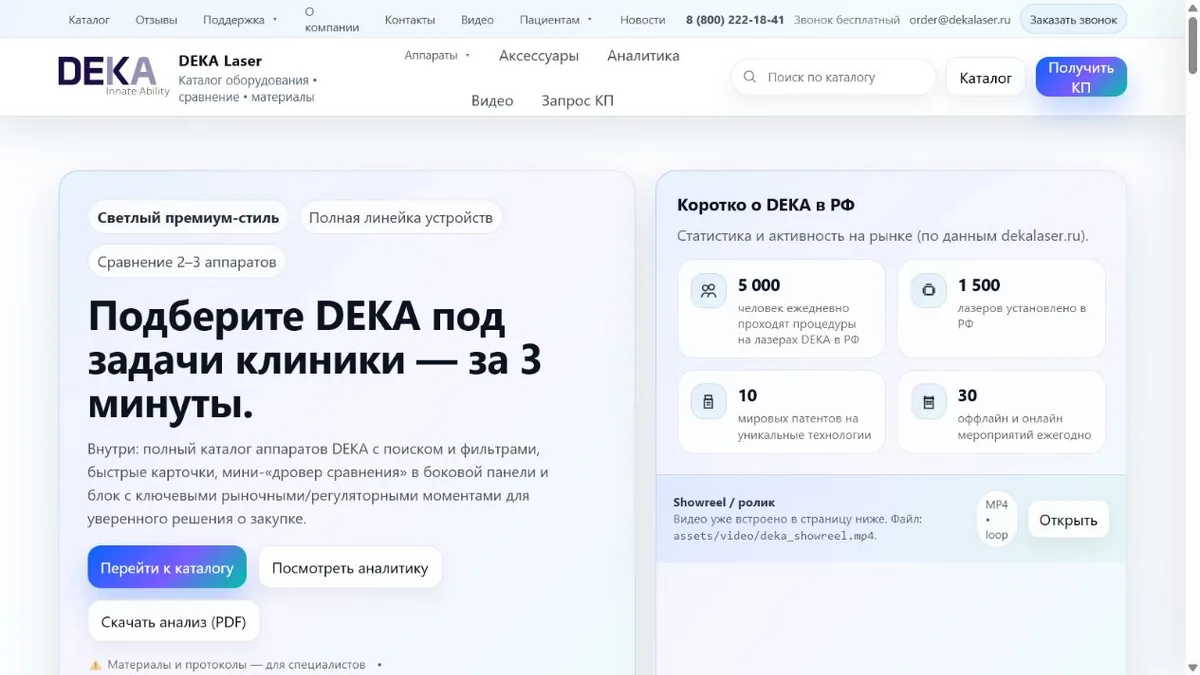This screenshot has width=1200, height=675.
Task: Click Заказать звонок button
Action: (1074, 19)
